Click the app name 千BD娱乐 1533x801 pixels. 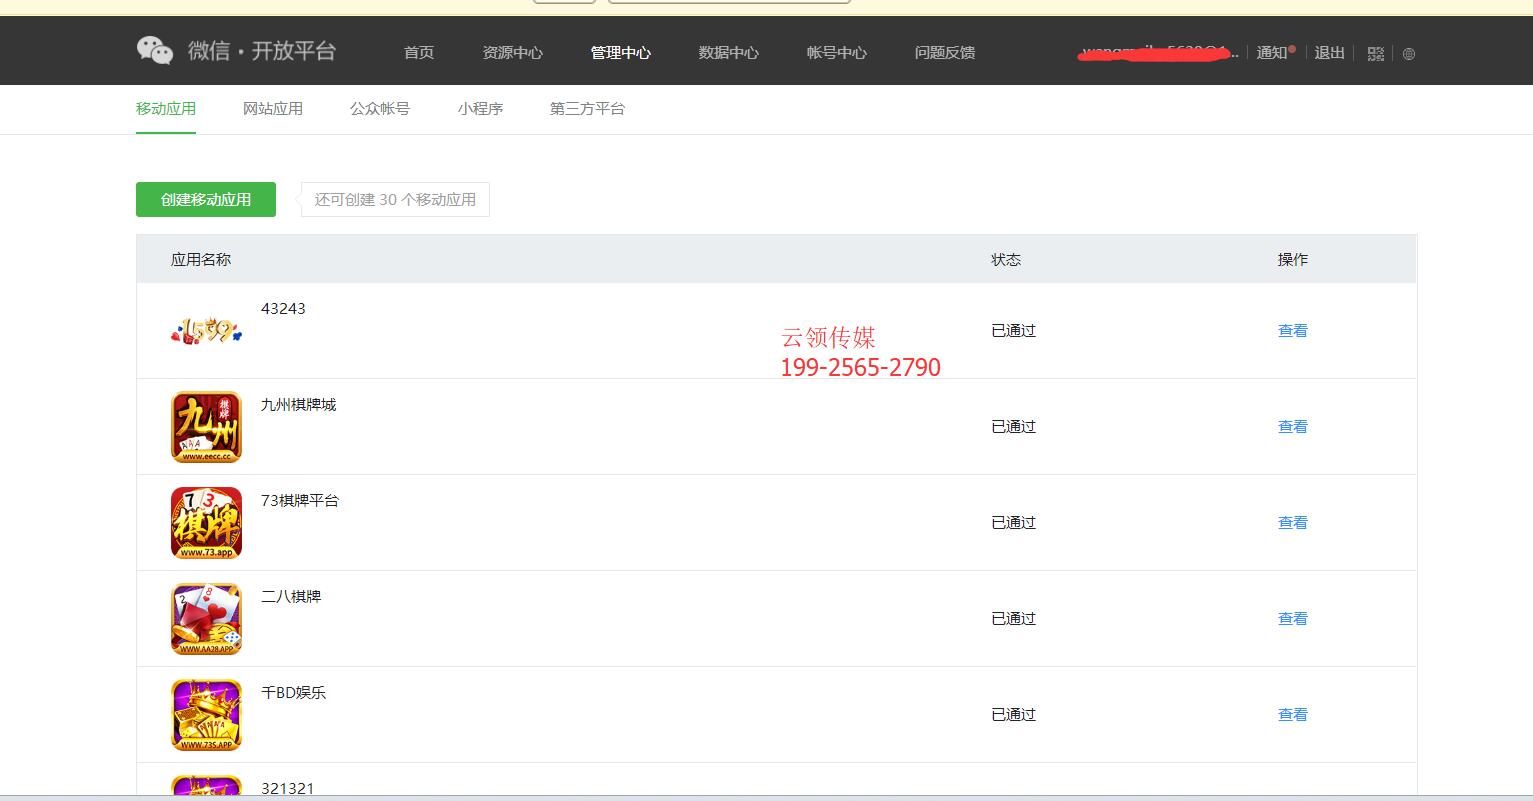pos(293,693)
